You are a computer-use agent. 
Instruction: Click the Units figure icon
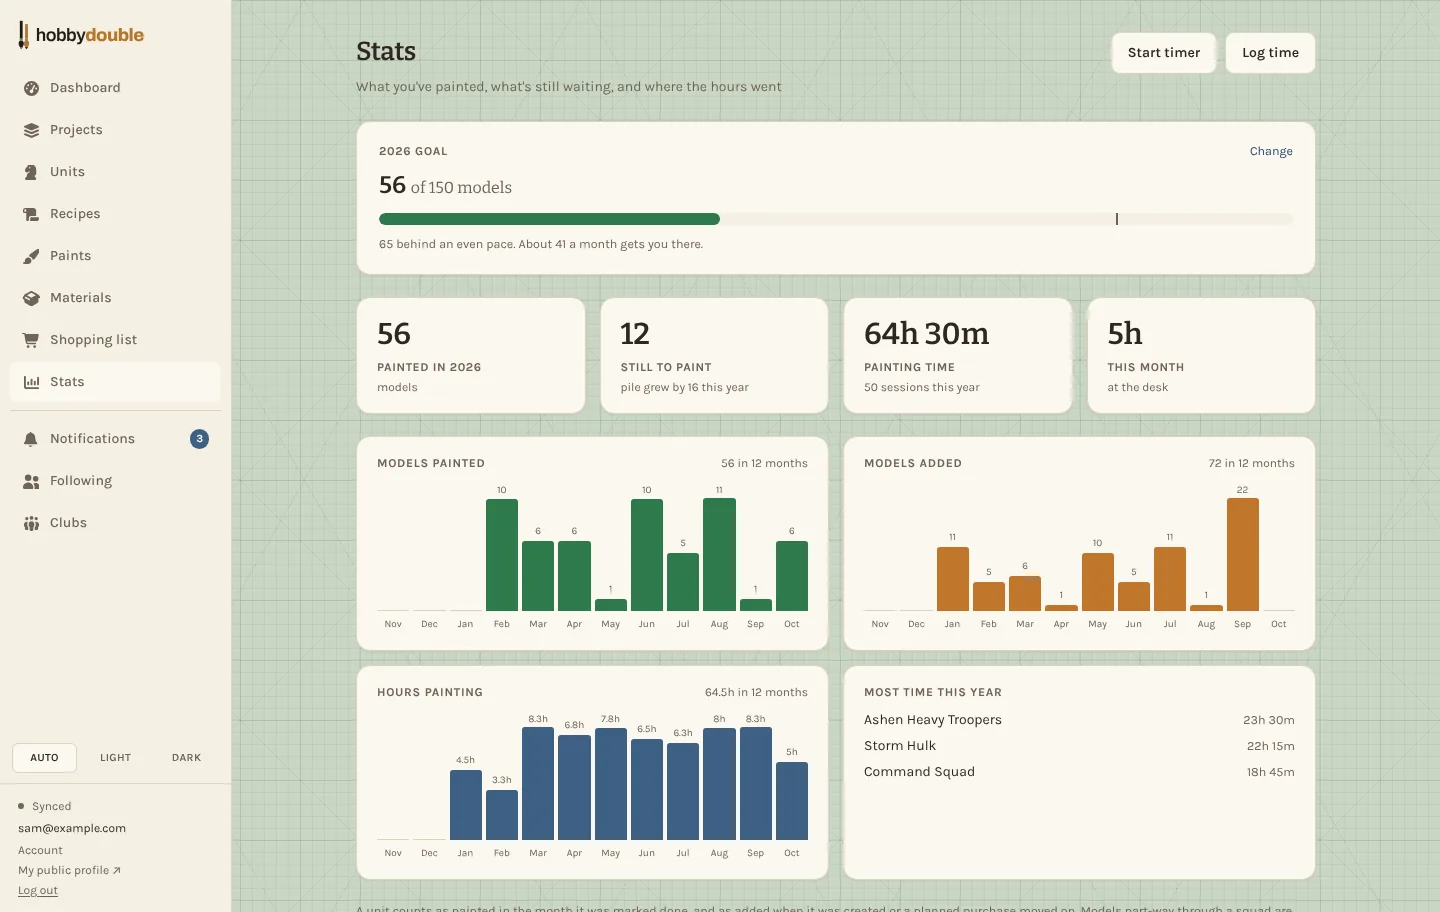(x=31, y=172)
